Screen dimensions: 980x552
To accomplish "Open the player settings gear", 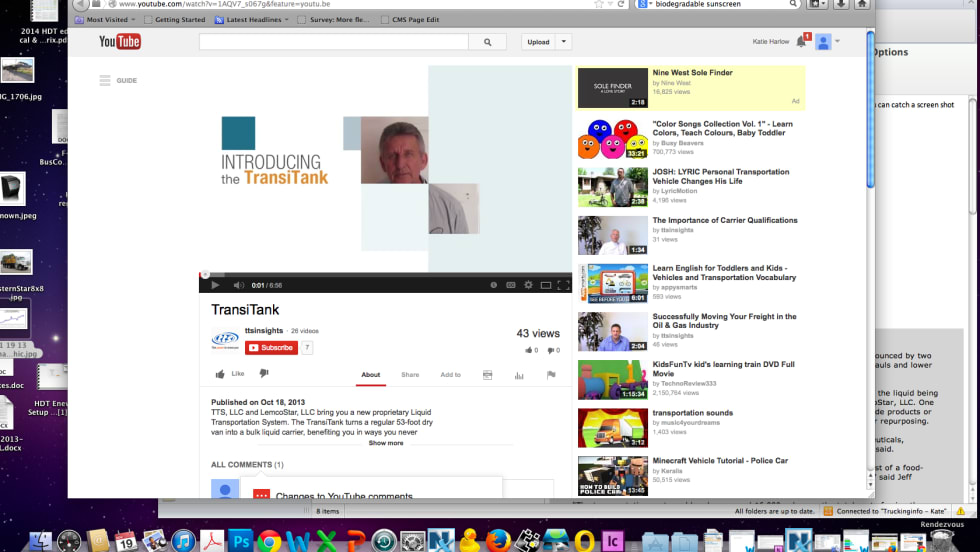I will pos(528,285).
